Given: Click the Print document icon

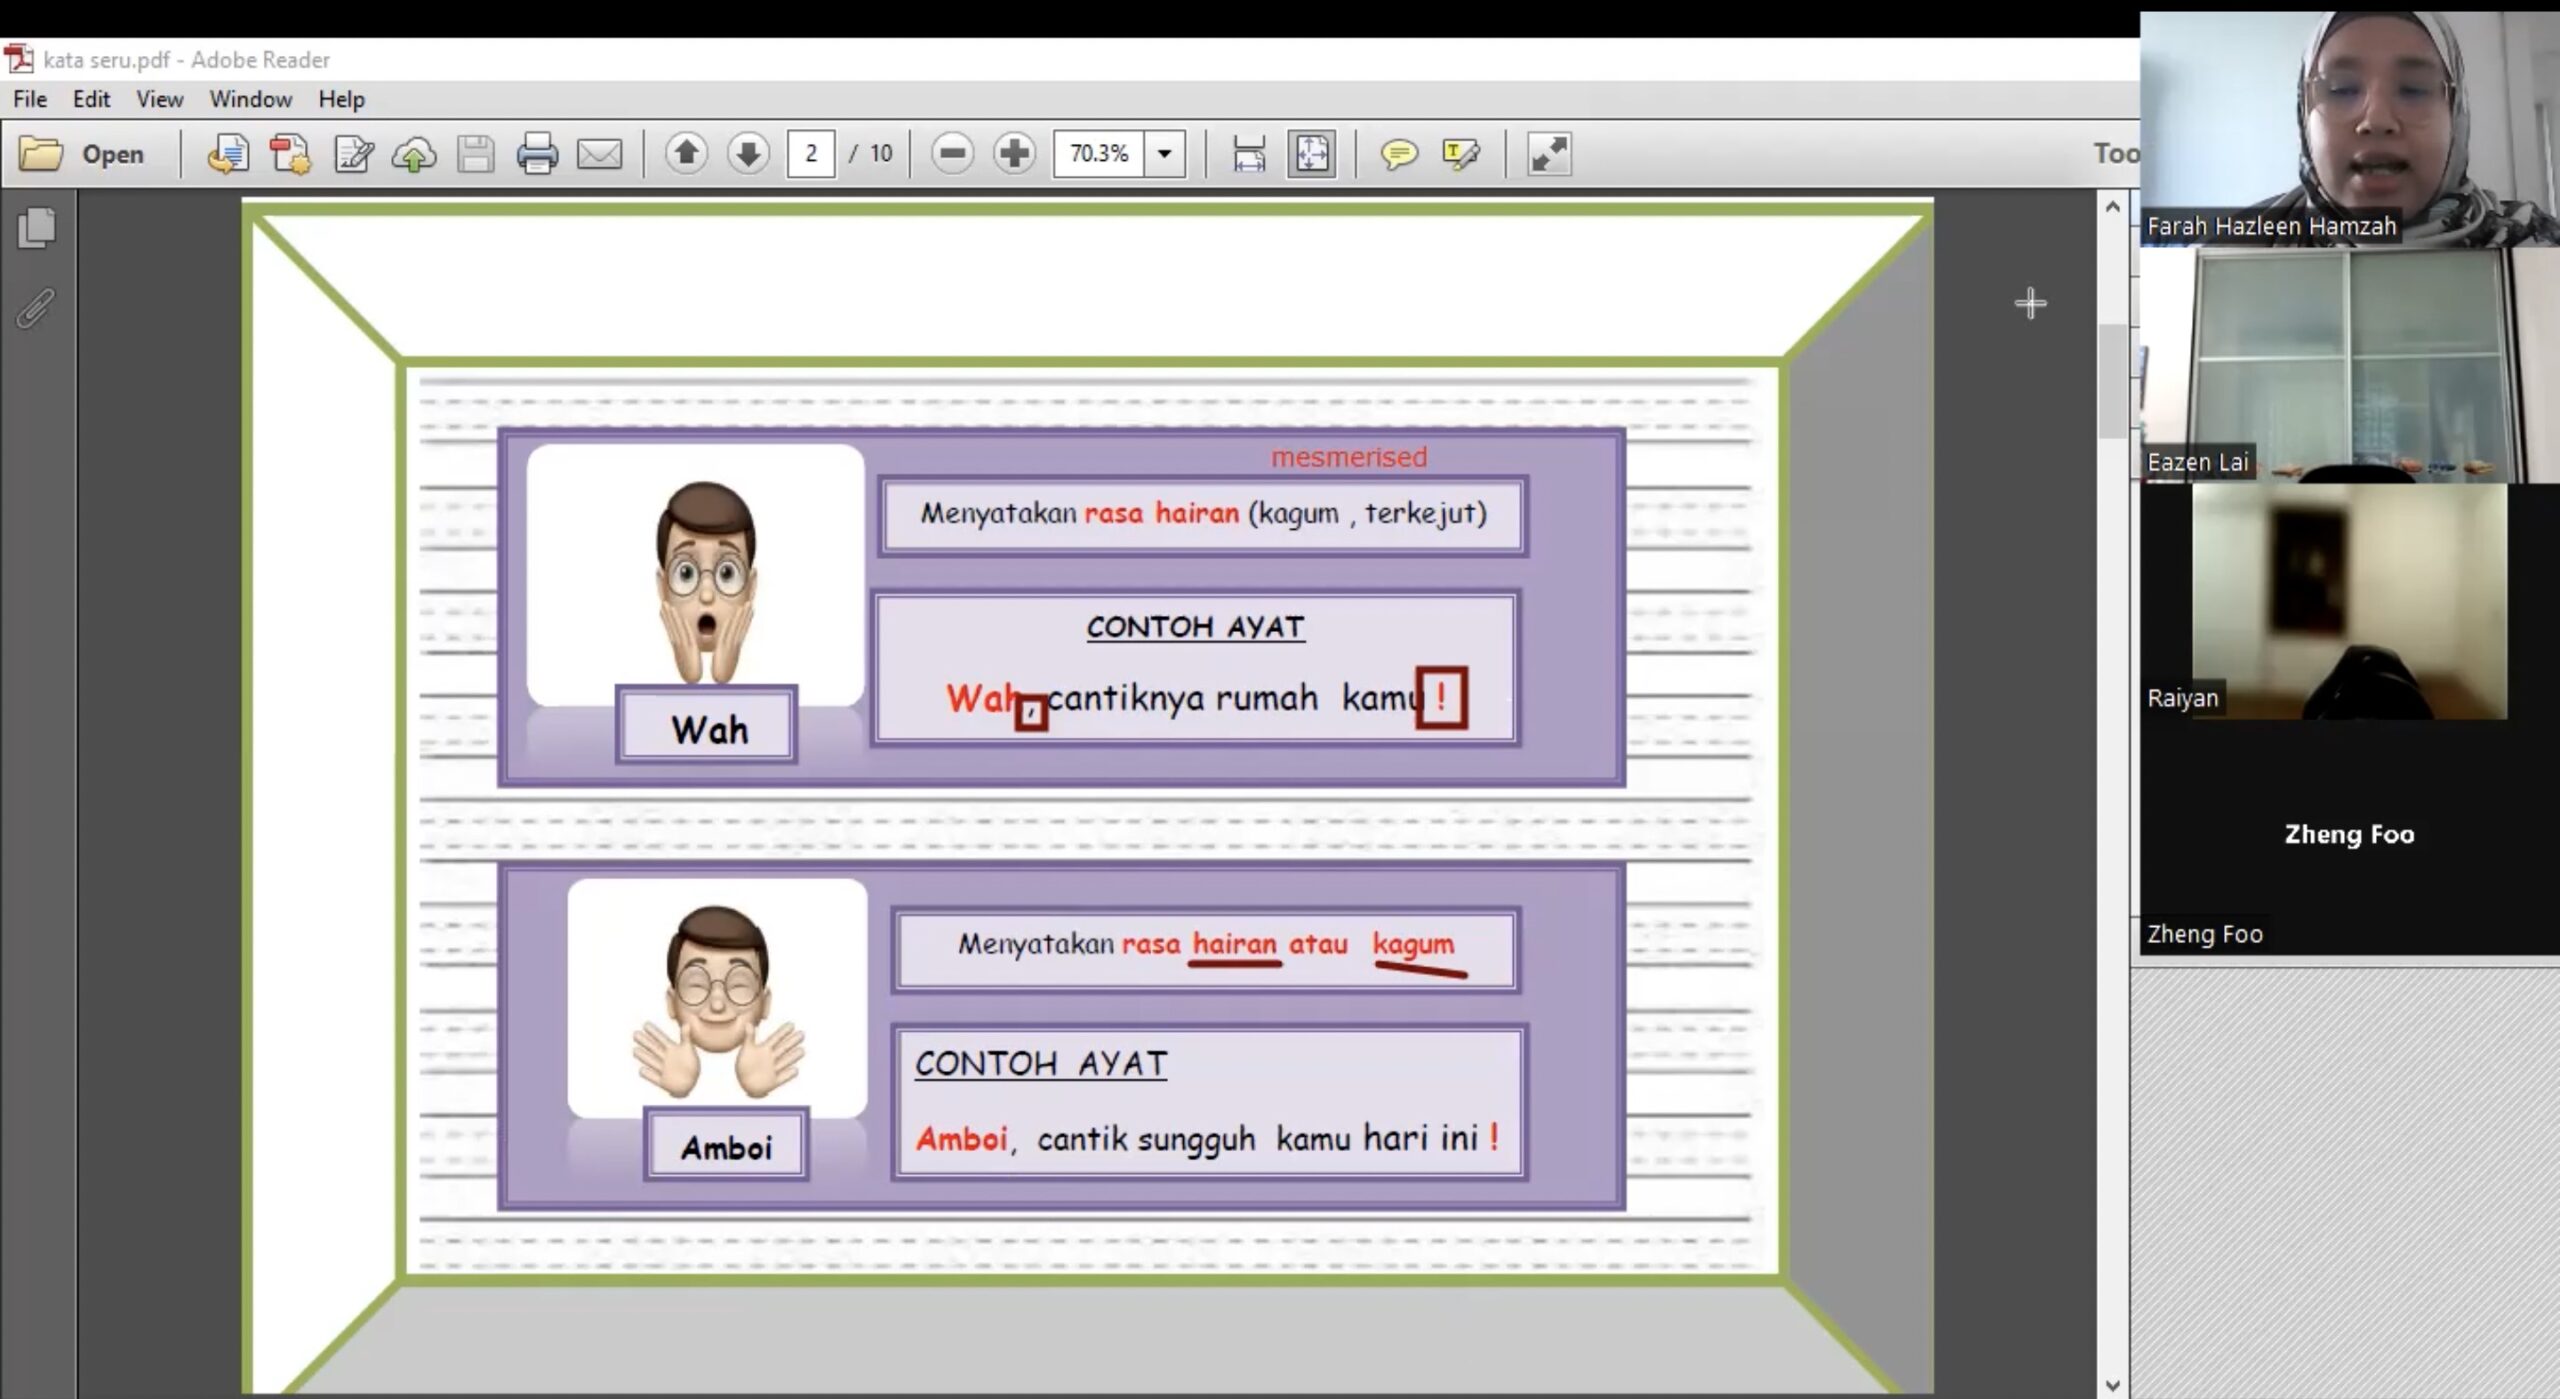Looking at the screenshot, I should click(537, 153).
